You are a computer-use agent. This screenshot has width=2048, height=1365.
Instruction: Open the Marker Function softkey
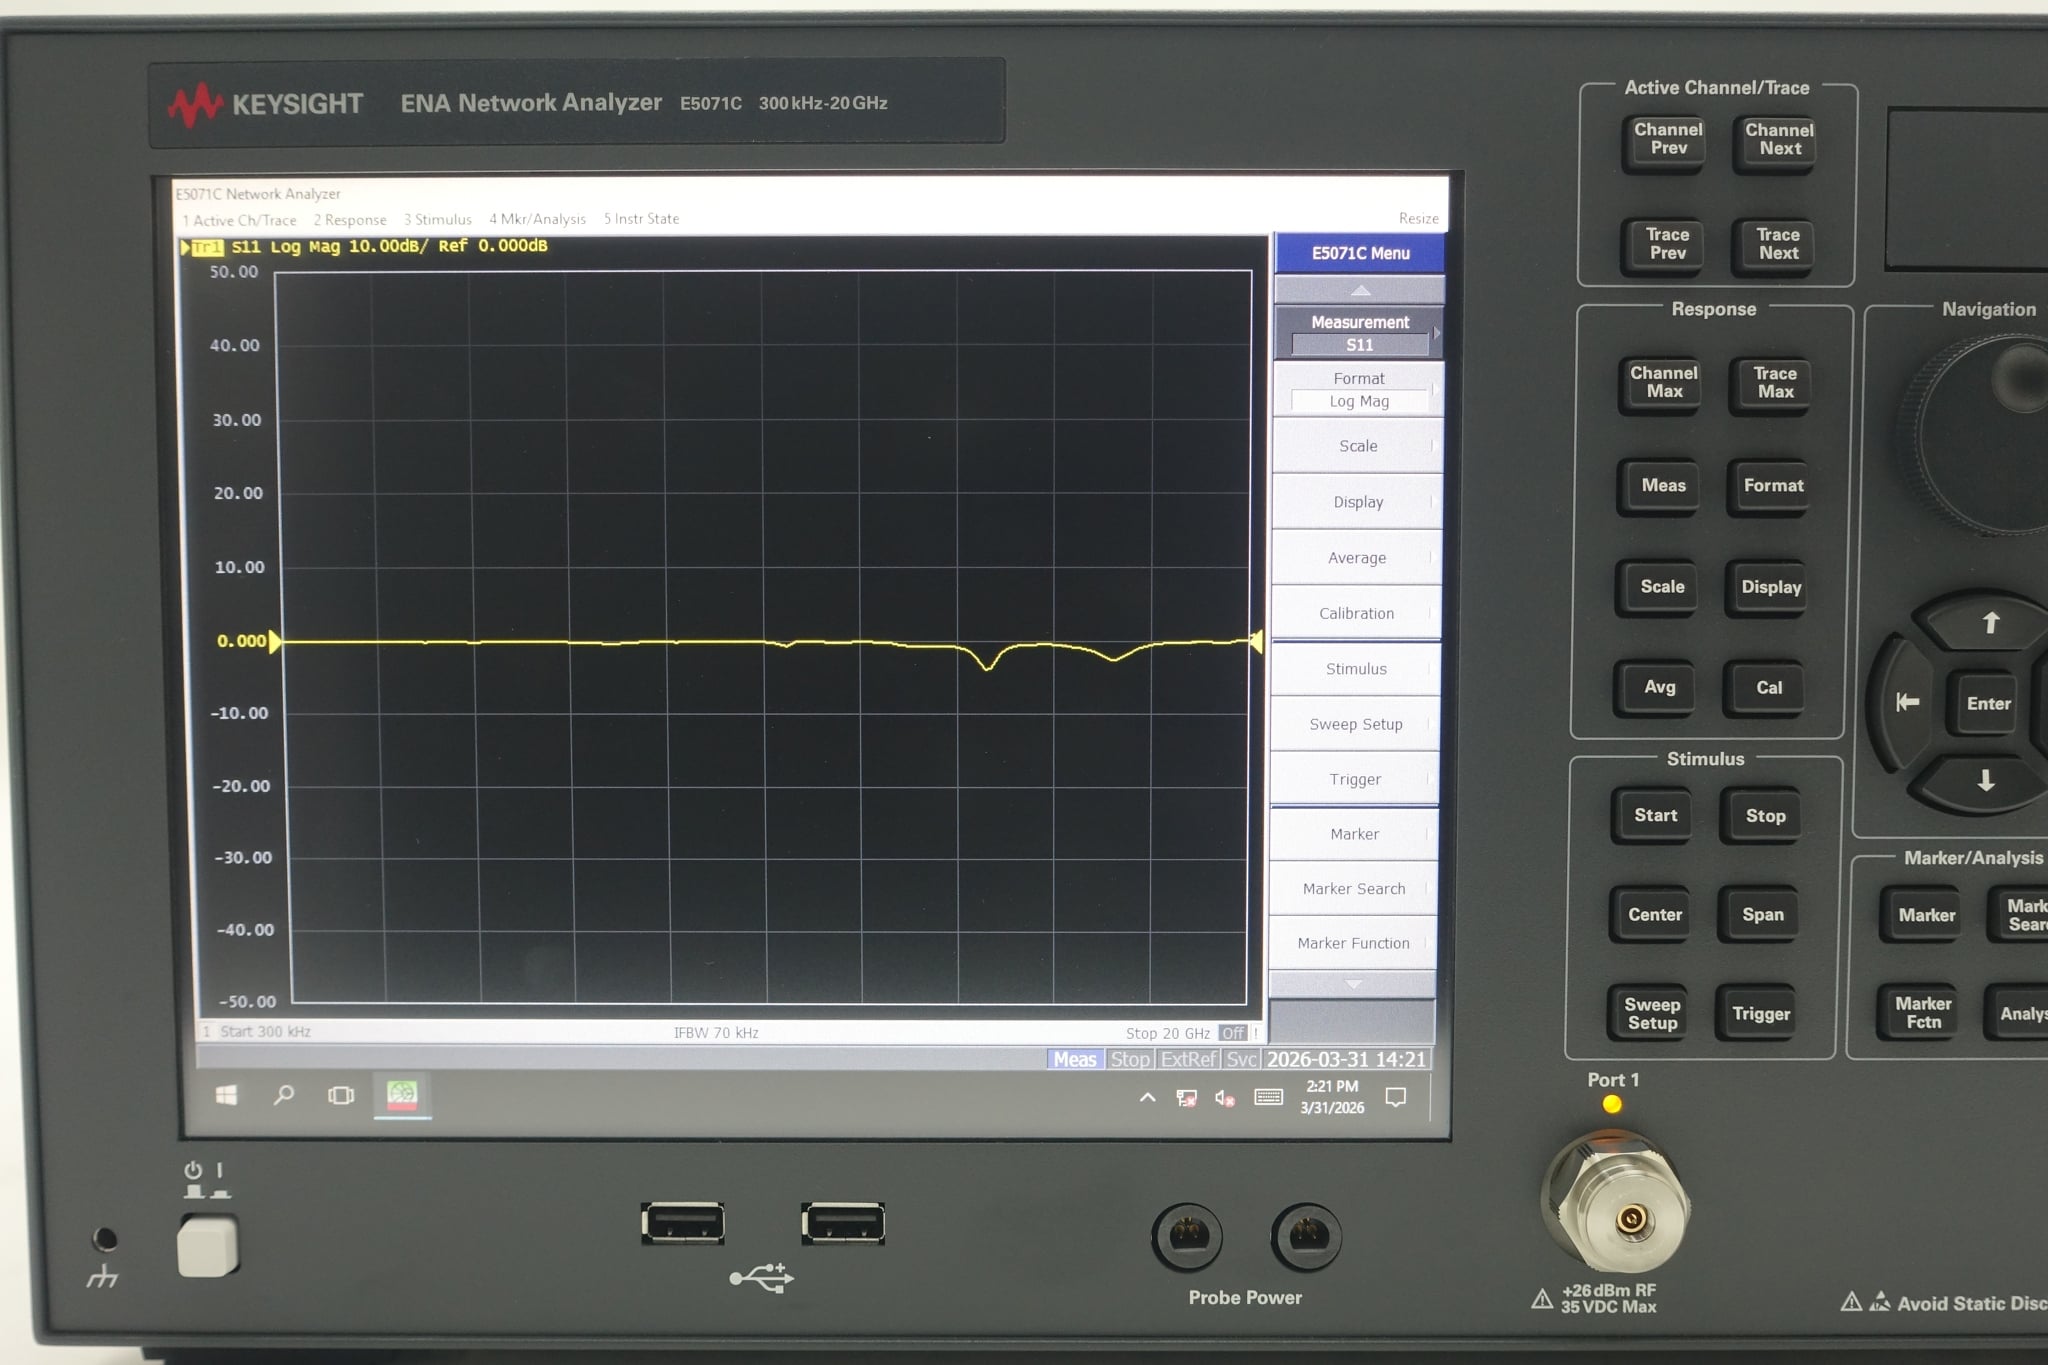(x=1353, y=943)
